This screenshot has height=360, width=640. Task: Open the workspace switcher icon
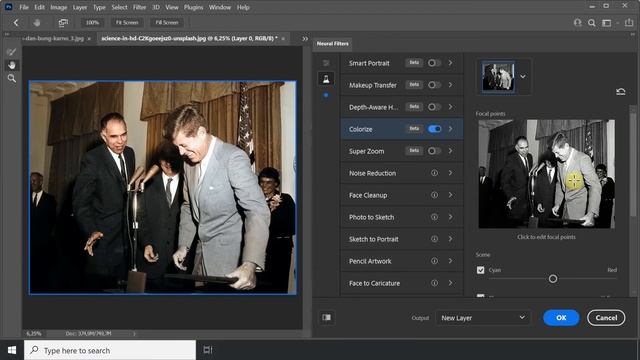point(607,23)
